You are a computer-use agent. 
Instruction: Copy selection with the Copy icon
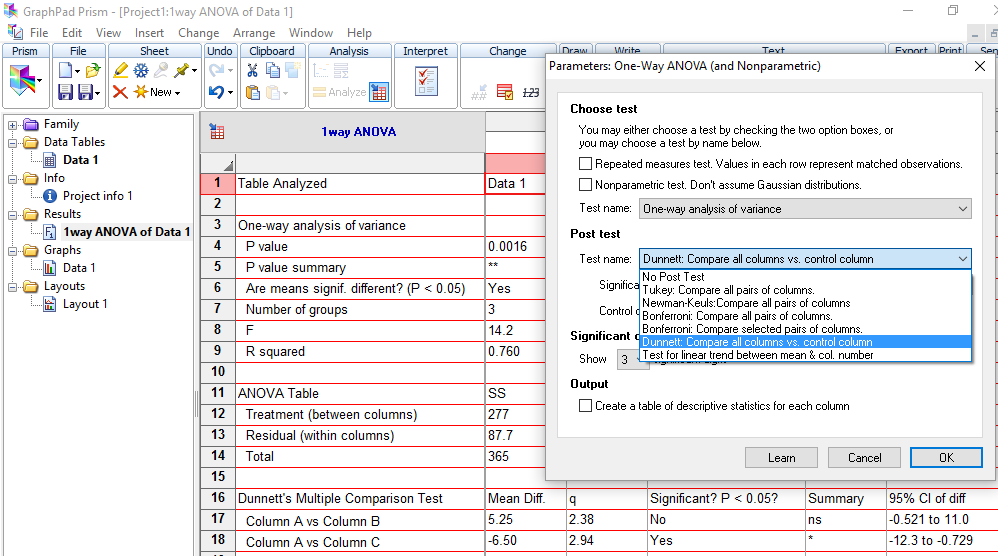coord(272,71)
